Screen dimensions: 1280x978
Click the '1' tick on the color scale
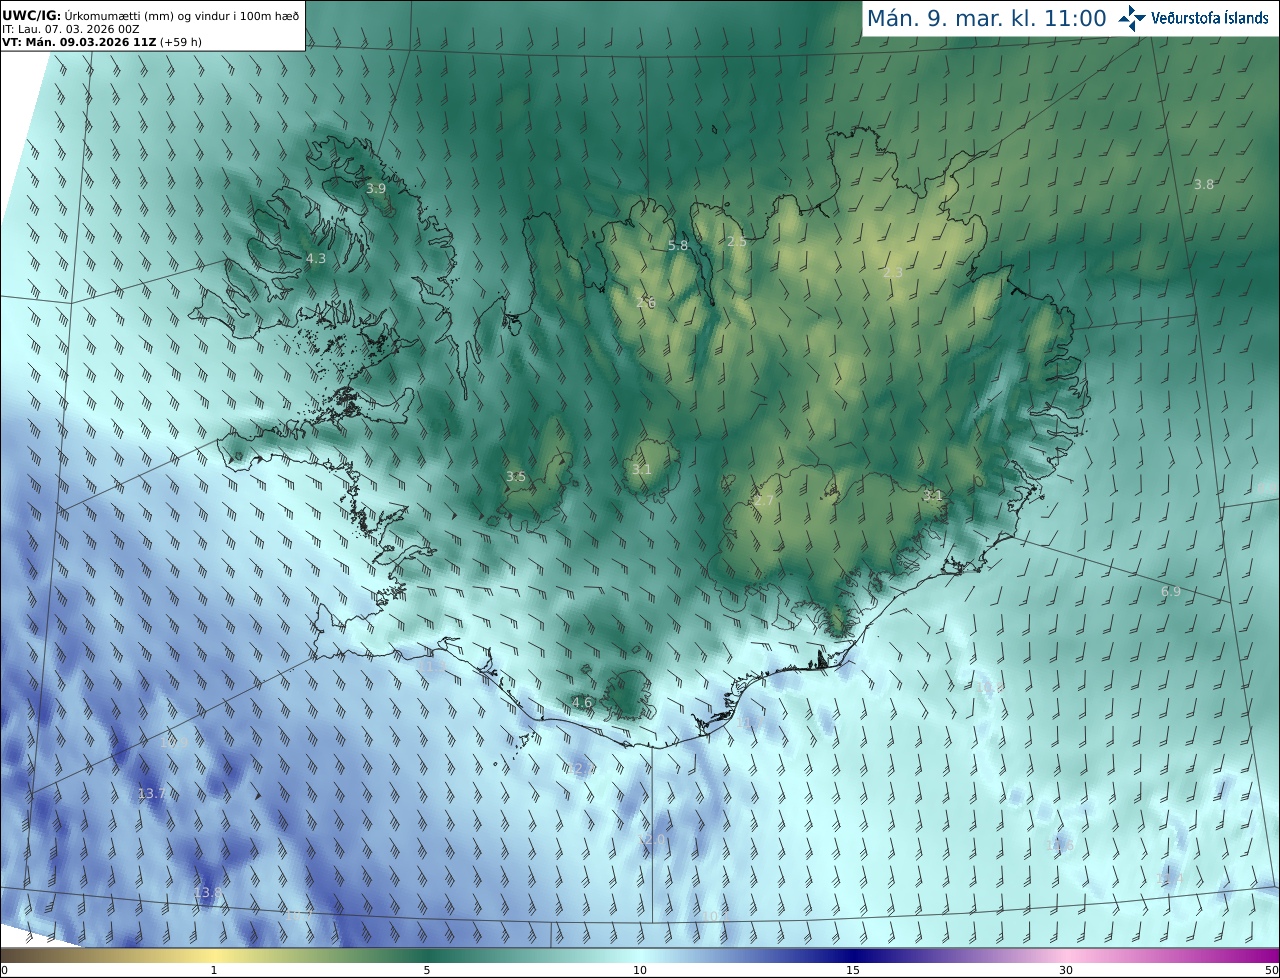pos(214,970)
